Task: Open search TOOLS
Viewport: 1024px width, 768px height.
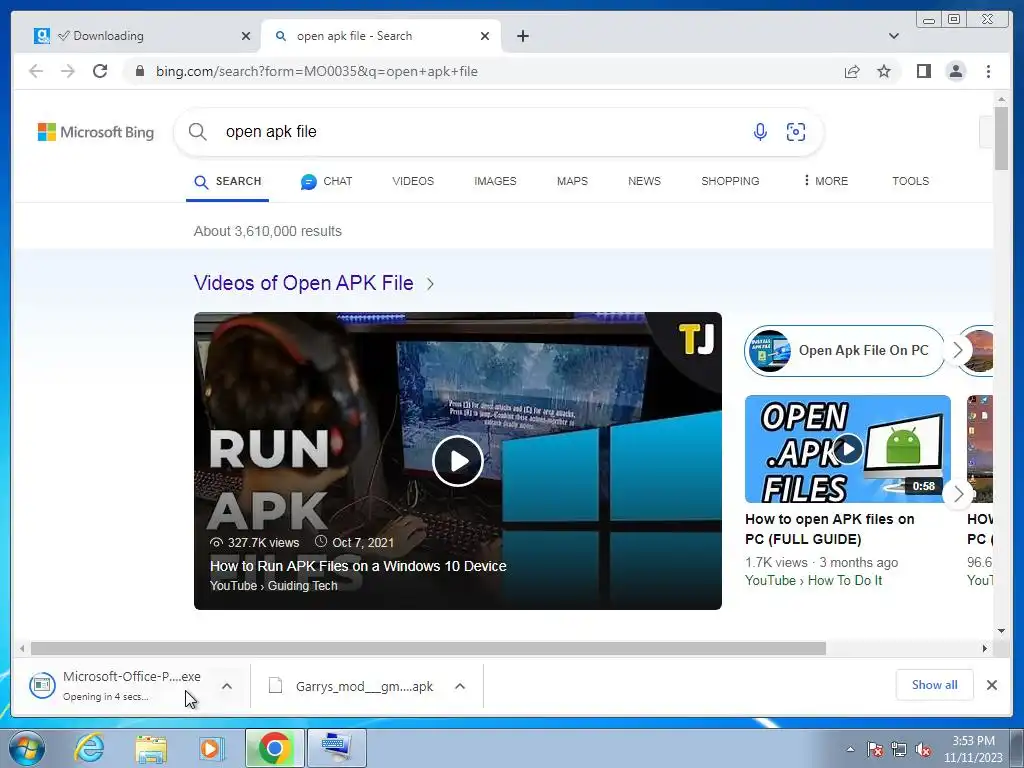Action: pos(910,181)
